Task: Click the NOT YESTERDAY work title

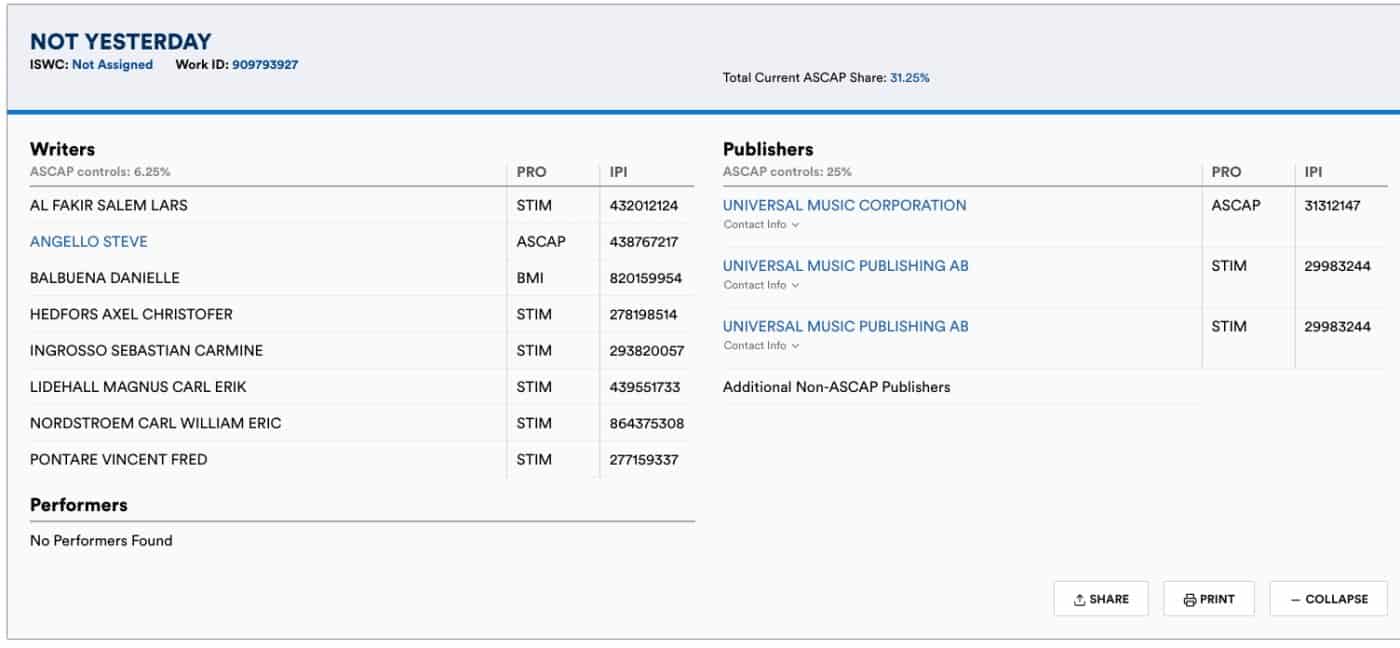Action: point(121,41)
